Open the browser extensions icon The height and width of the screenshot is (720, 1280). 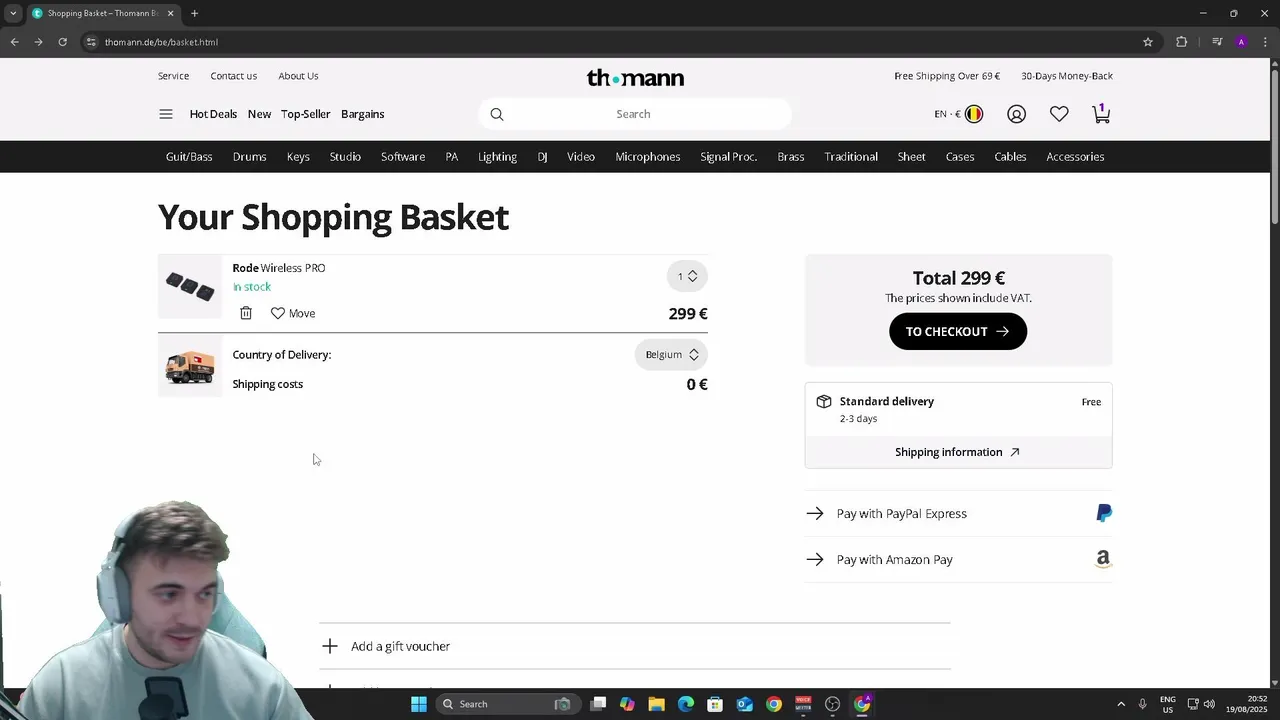pos(1182,42)
